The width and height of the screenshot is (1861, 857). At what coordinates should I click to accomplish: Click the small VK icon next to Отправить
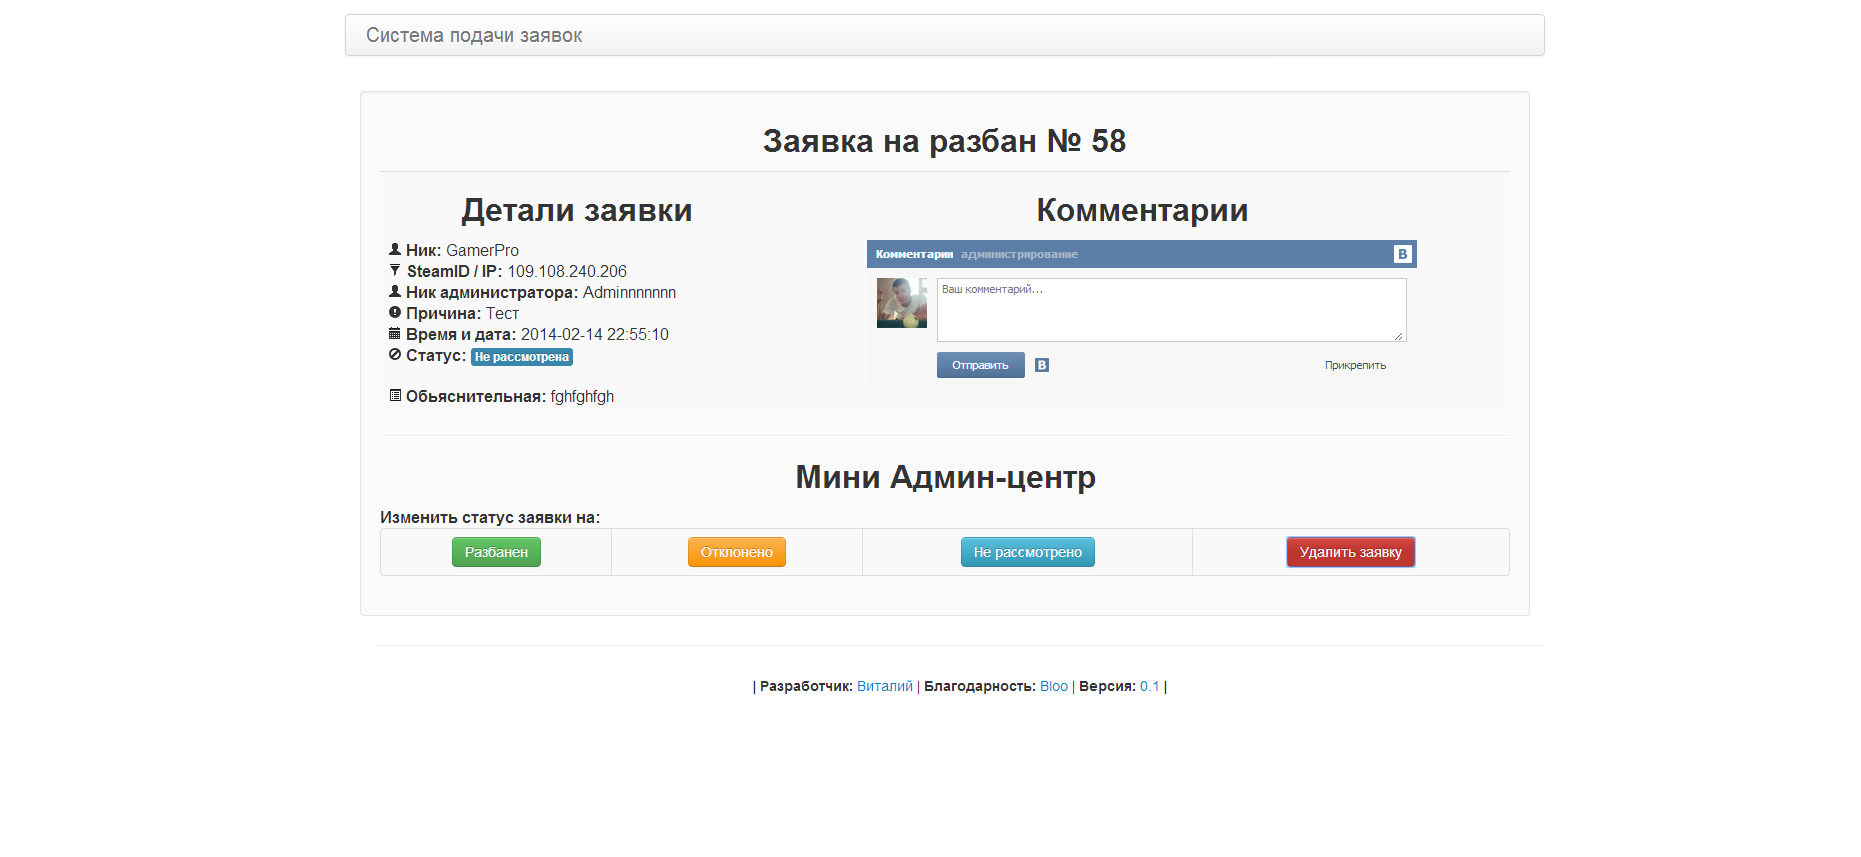point(1042,365)
